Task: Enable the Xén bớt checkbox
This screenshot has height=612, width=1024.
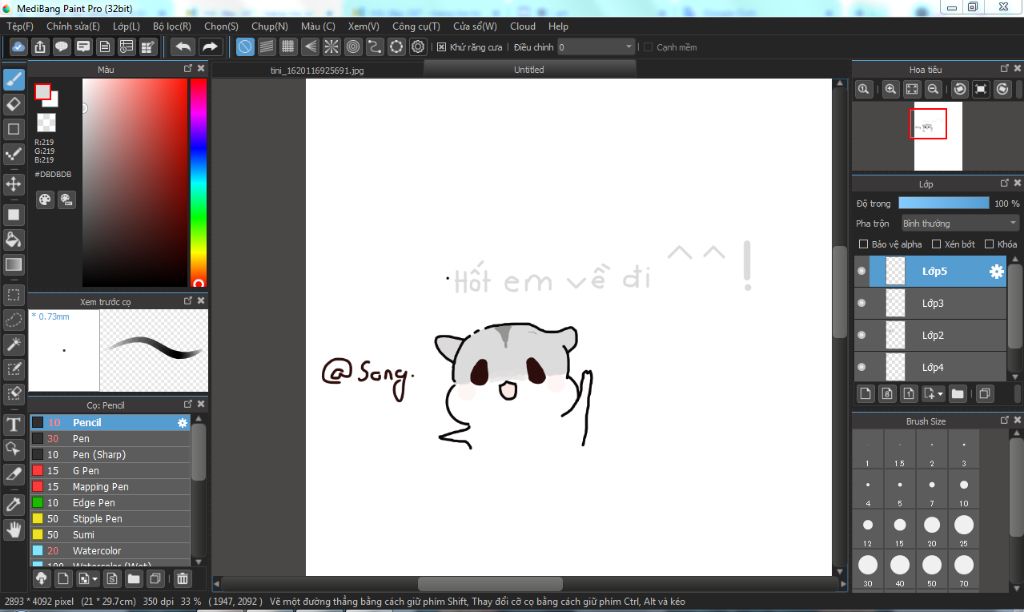Action: click(936, 244)
